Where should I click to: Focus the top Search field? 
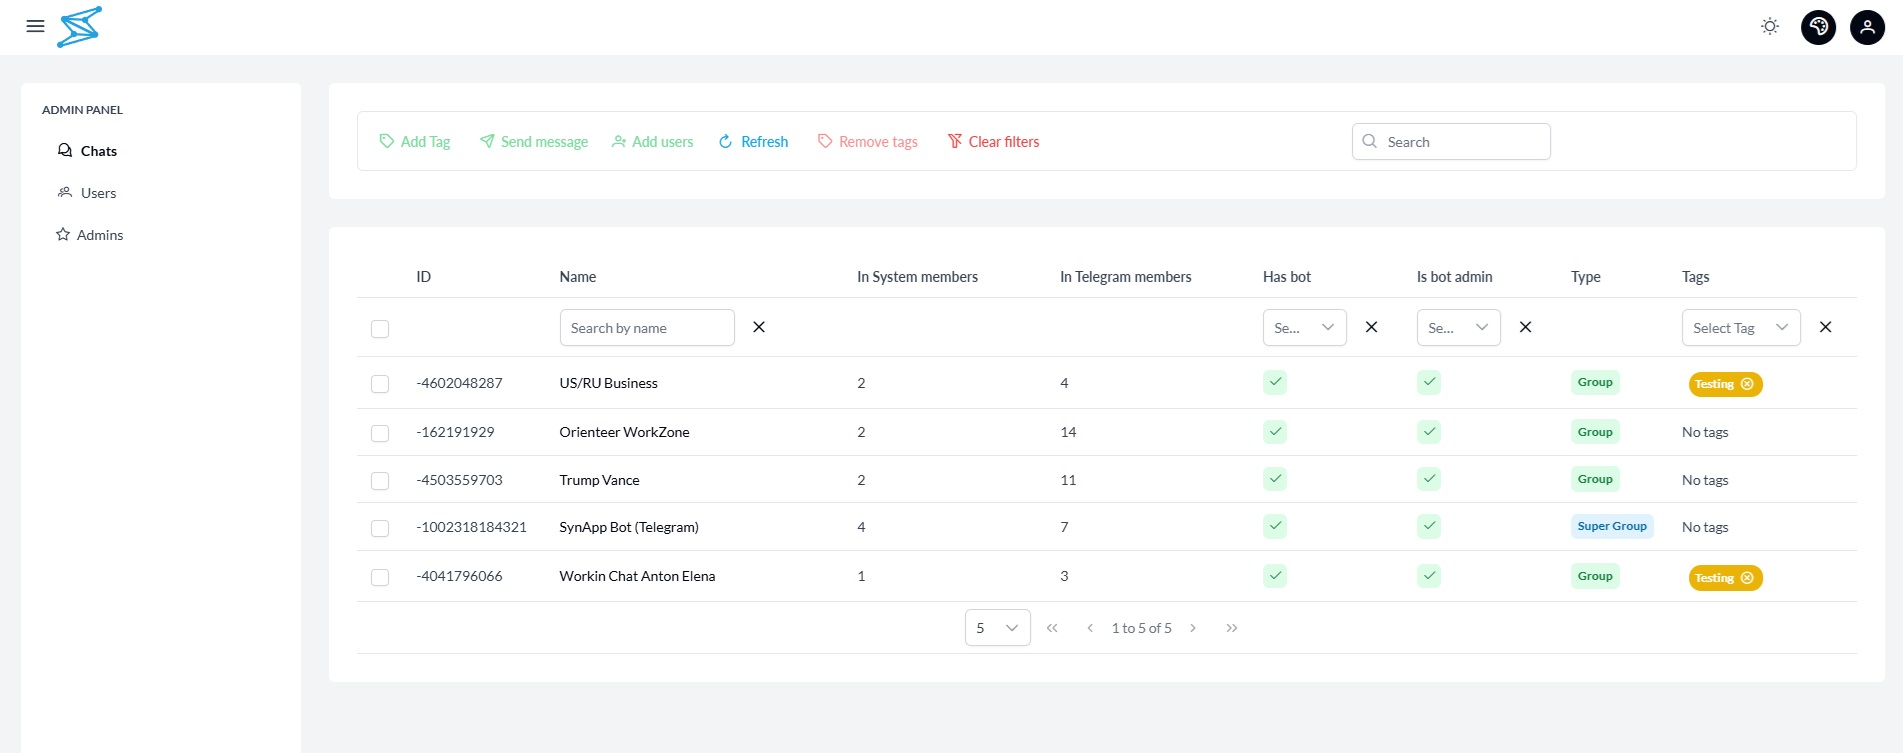click(1451, 142)
